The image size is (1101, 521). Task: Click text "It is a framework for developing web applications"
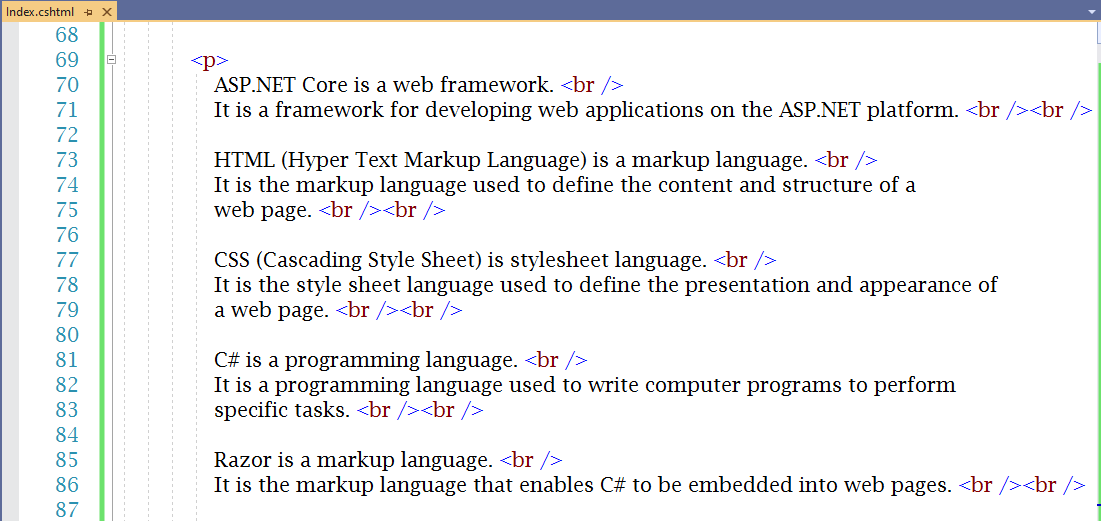point(459,110)
